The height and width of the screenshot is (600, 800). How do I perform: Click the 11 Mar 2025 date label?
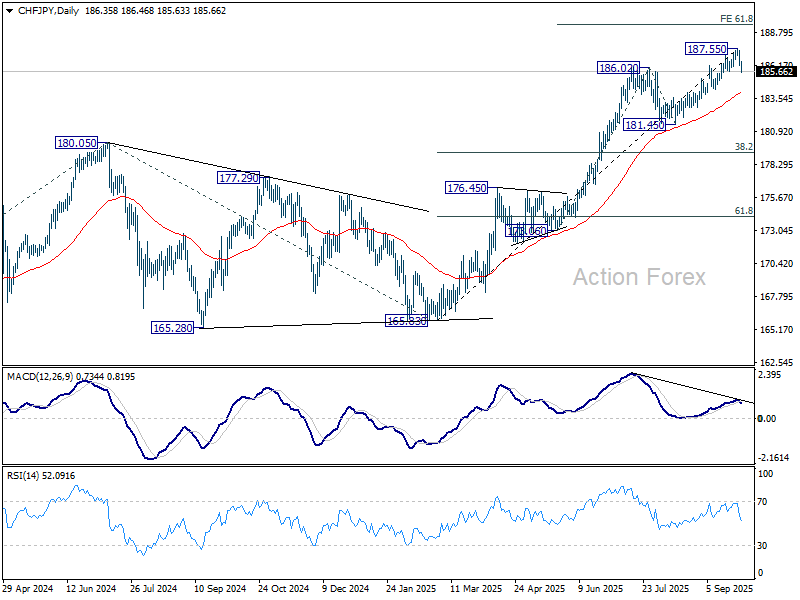pos(476,588)
